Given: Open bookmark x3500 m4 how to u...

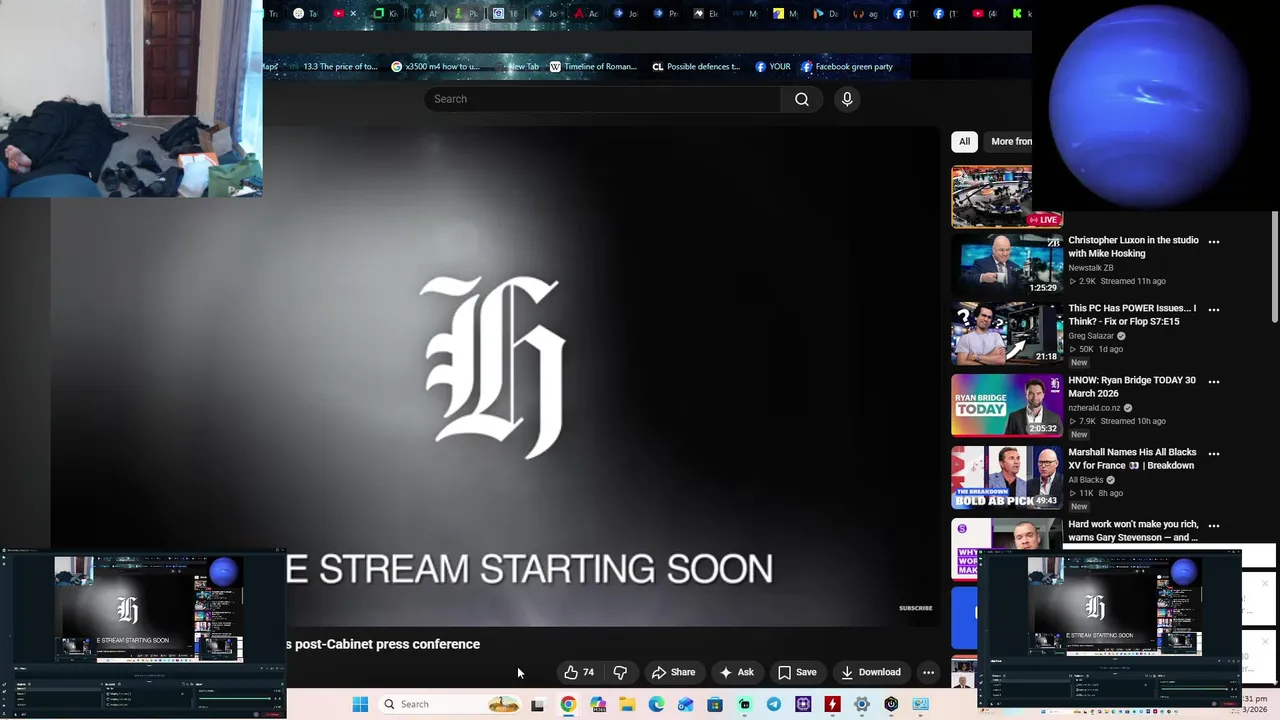Looking at the screenshot, I should point(436,67).
